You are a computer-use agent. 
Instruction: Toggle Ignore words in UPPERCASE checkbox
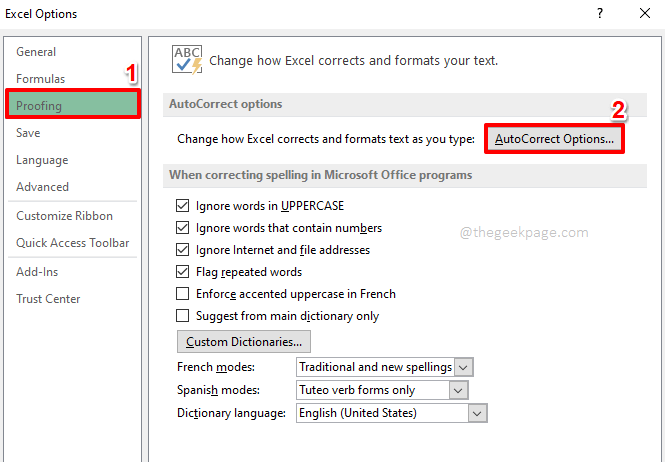coord(183,206)
